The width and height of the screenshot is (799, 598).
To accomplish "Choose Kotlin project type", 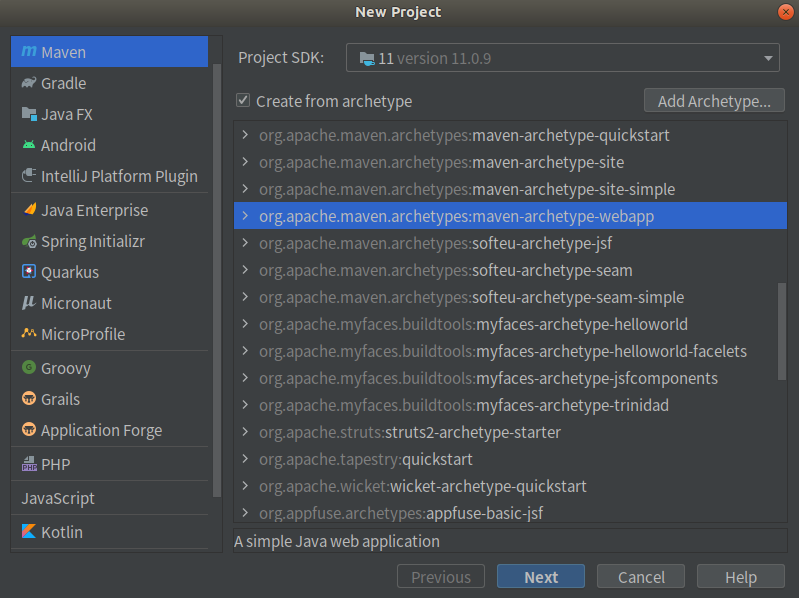I will pos(110,532).
